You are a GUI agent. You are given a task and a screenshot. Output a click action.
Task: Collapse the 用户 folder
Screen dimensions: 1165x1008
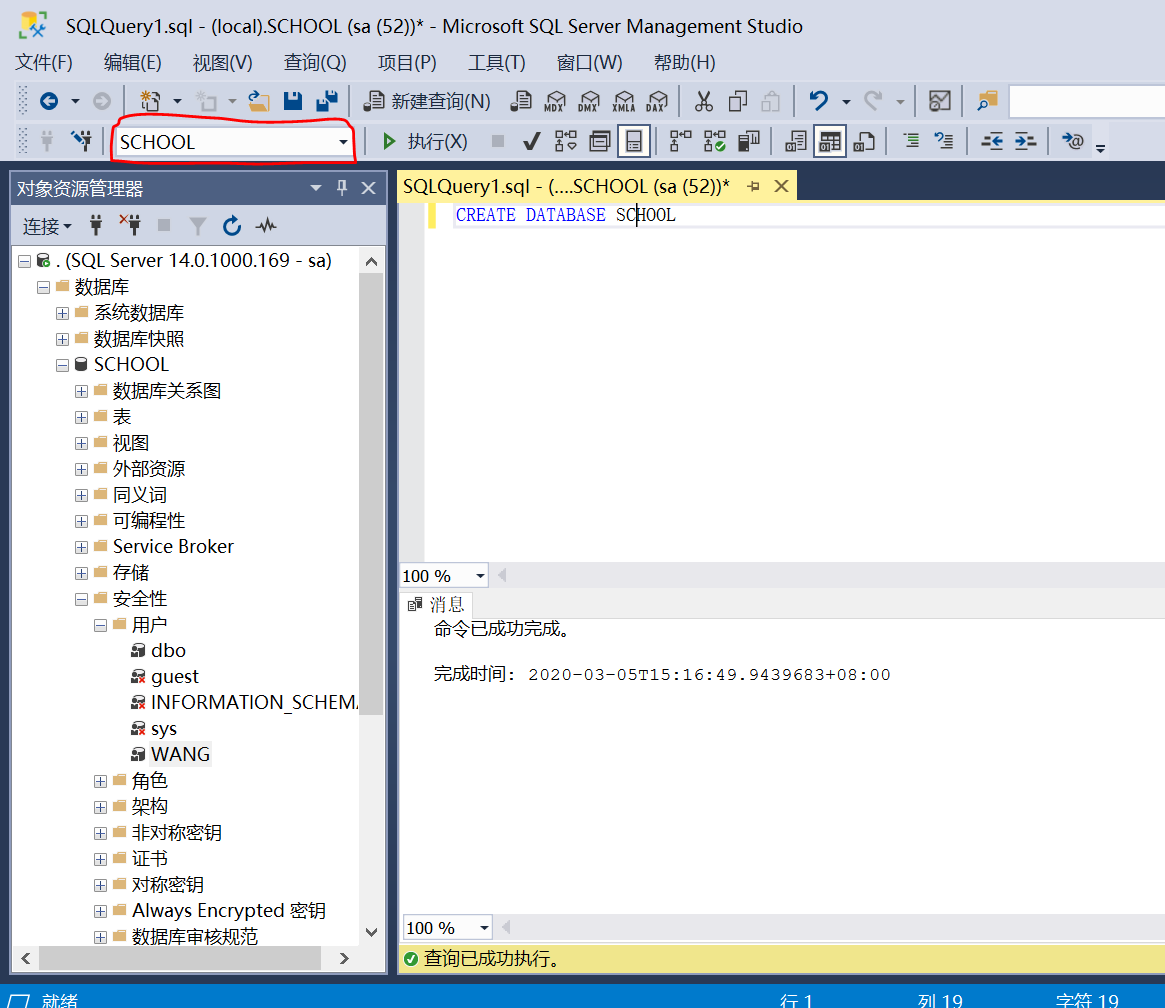coord(100,625)
